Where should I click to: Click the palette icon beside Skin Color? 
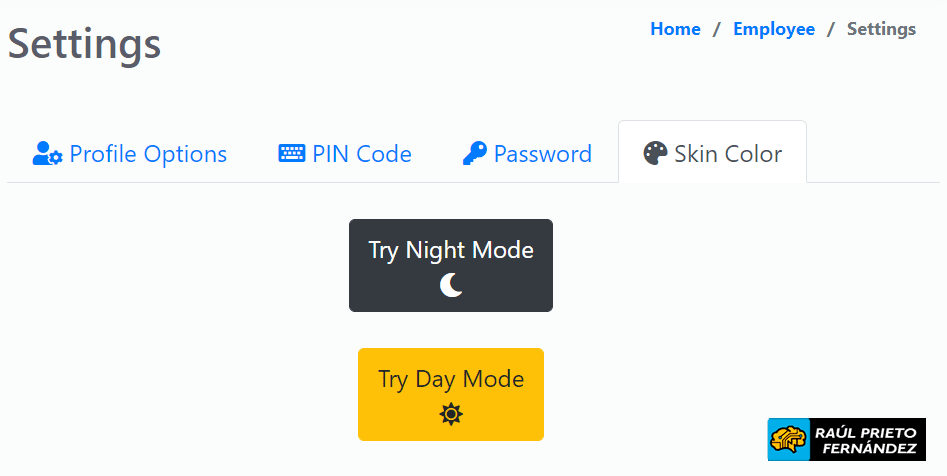655,153
